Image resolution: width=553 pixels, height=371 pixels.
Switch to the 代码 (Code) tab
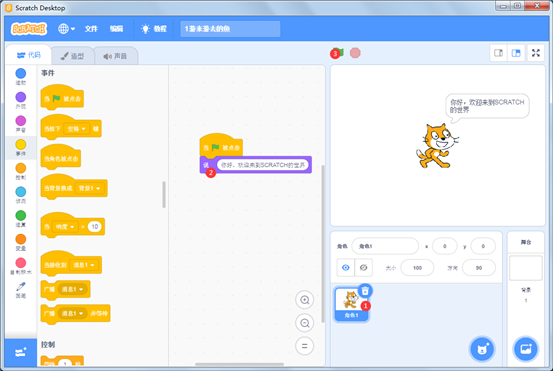coord(29,55)
